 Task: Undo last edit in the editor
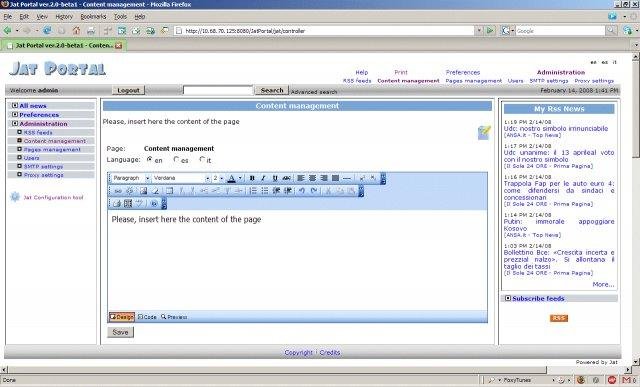(302, 191)
